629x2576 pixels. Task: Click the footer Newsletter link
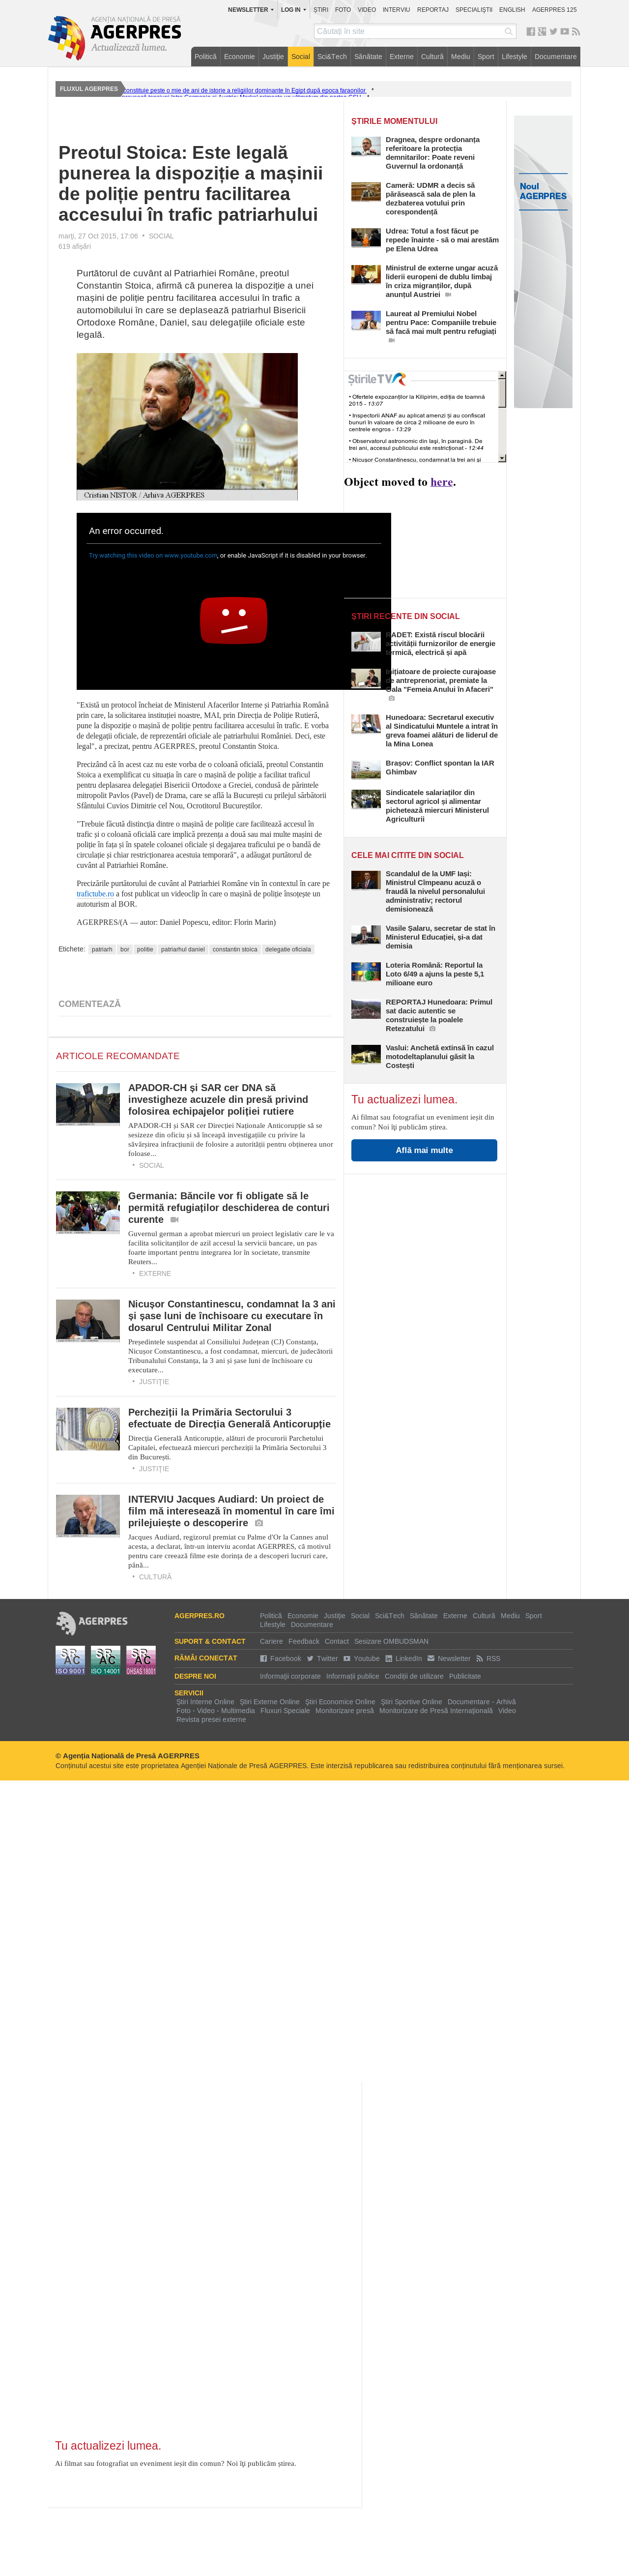pyautogui.click(x=449, y=1658)
